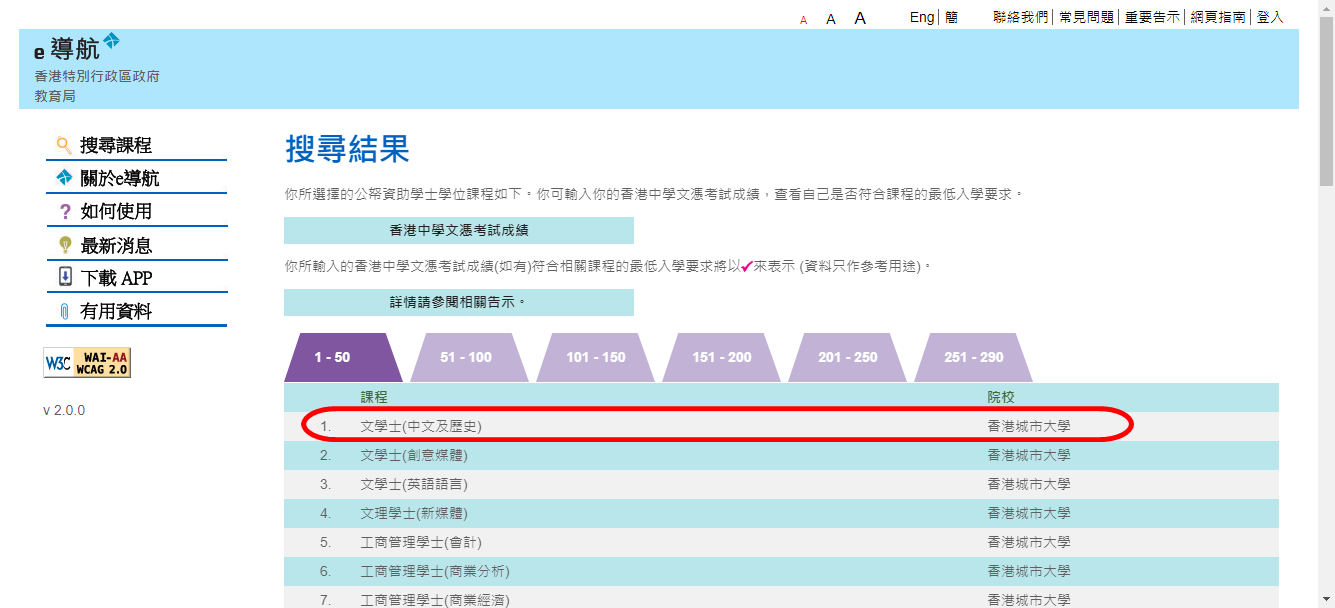Click the paperclip icon beside 有用資料
The width and height of the screenshot is (1335, 608).
click(65, 311)
